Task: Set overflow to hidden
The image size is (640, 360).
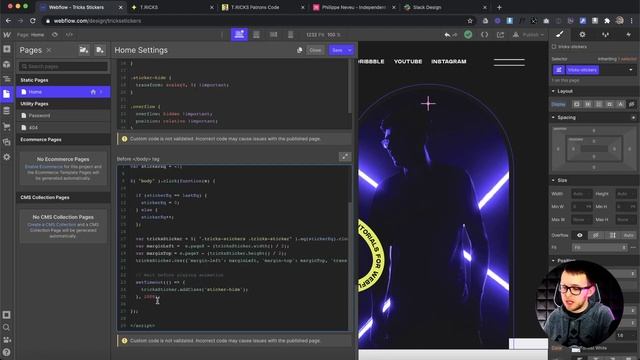Action: click(x=596, y=235)
